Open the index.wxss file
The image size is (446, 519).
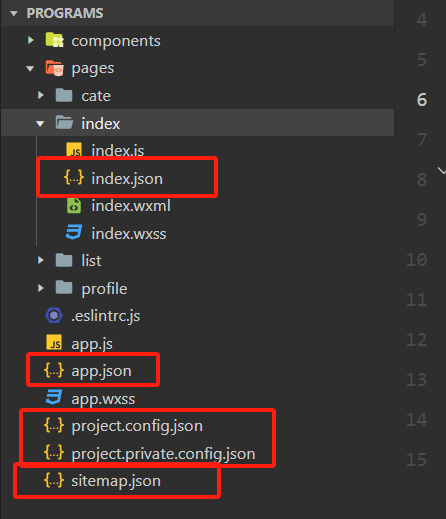pyautogui.click(x=129, y=233)
